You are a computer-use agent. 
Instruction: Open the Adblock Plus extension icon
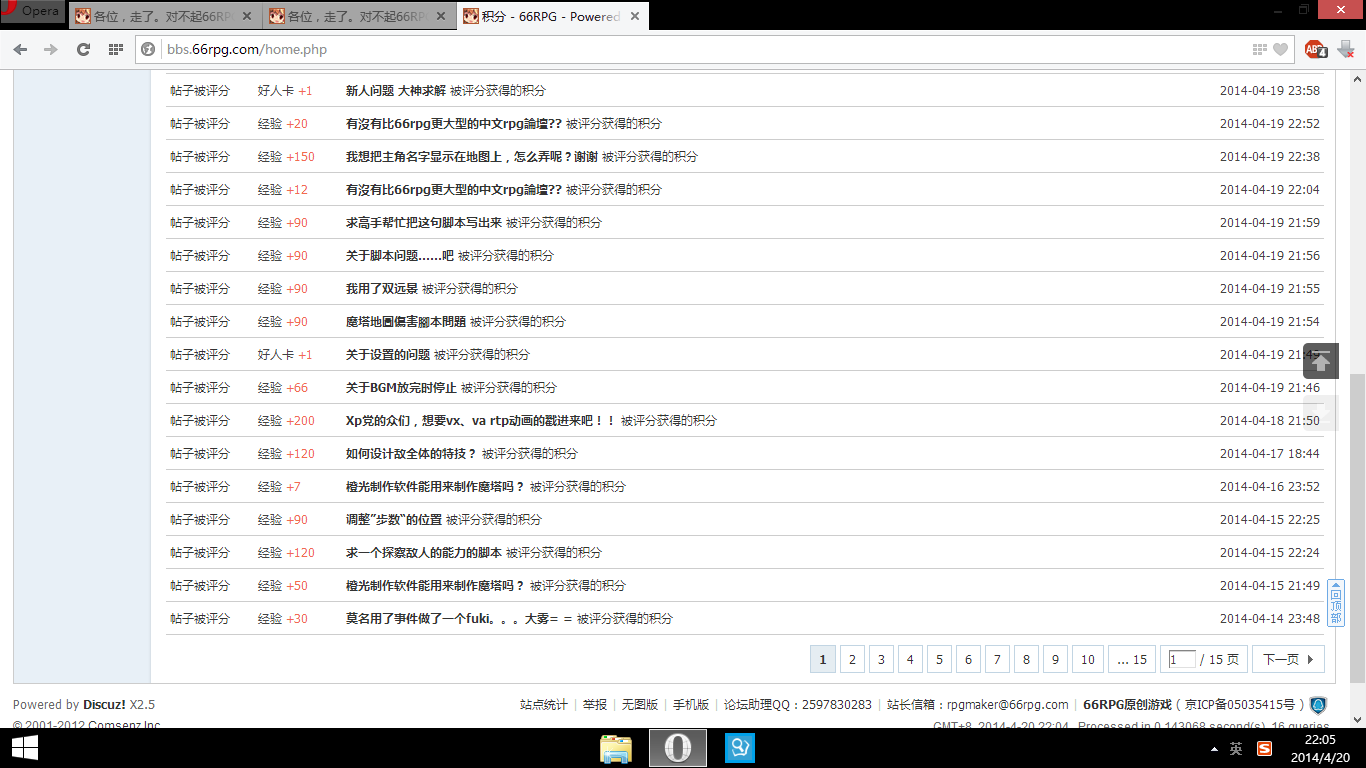click(1315, 49)
